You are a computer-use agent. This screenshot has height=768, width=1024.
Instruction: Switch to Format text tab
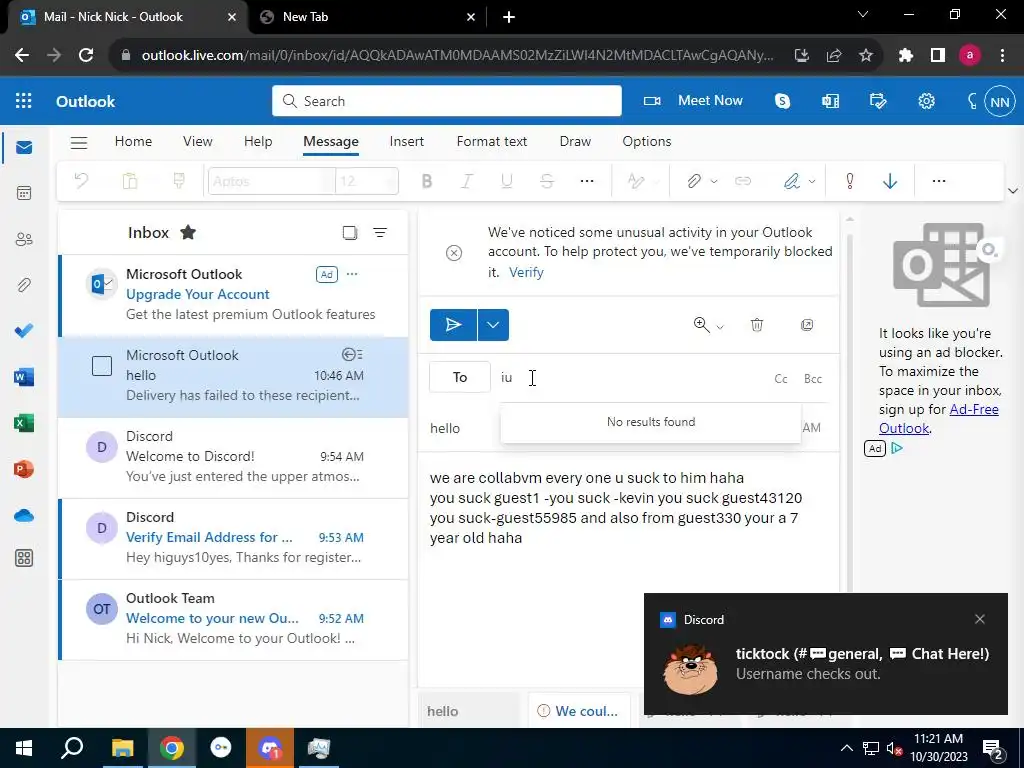coord(492,141)
